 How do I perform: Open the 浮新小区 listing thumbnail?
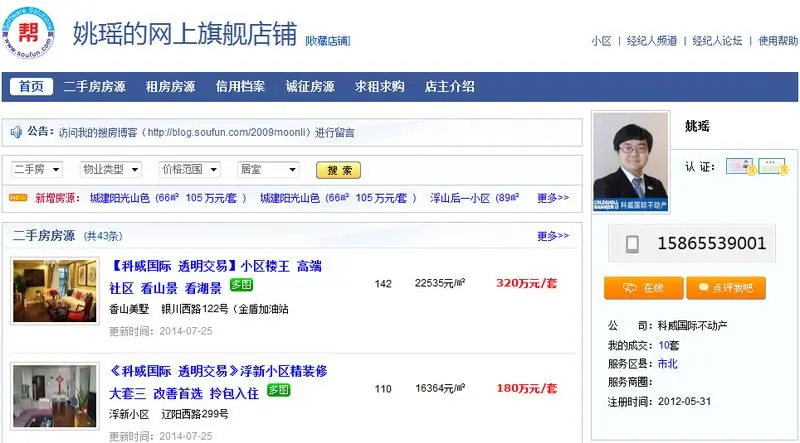pyautogui.click(x=55, y=396)
